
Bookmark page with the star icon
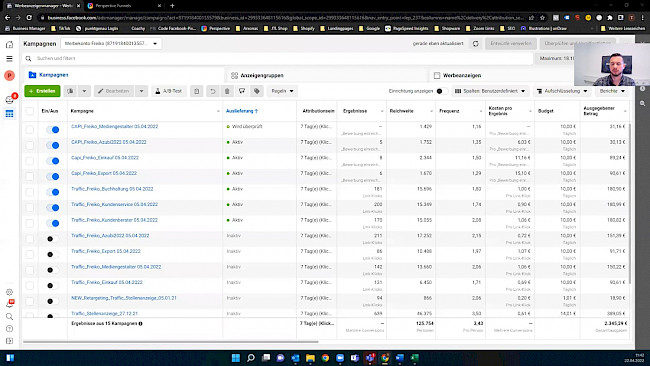click(542, 17)
